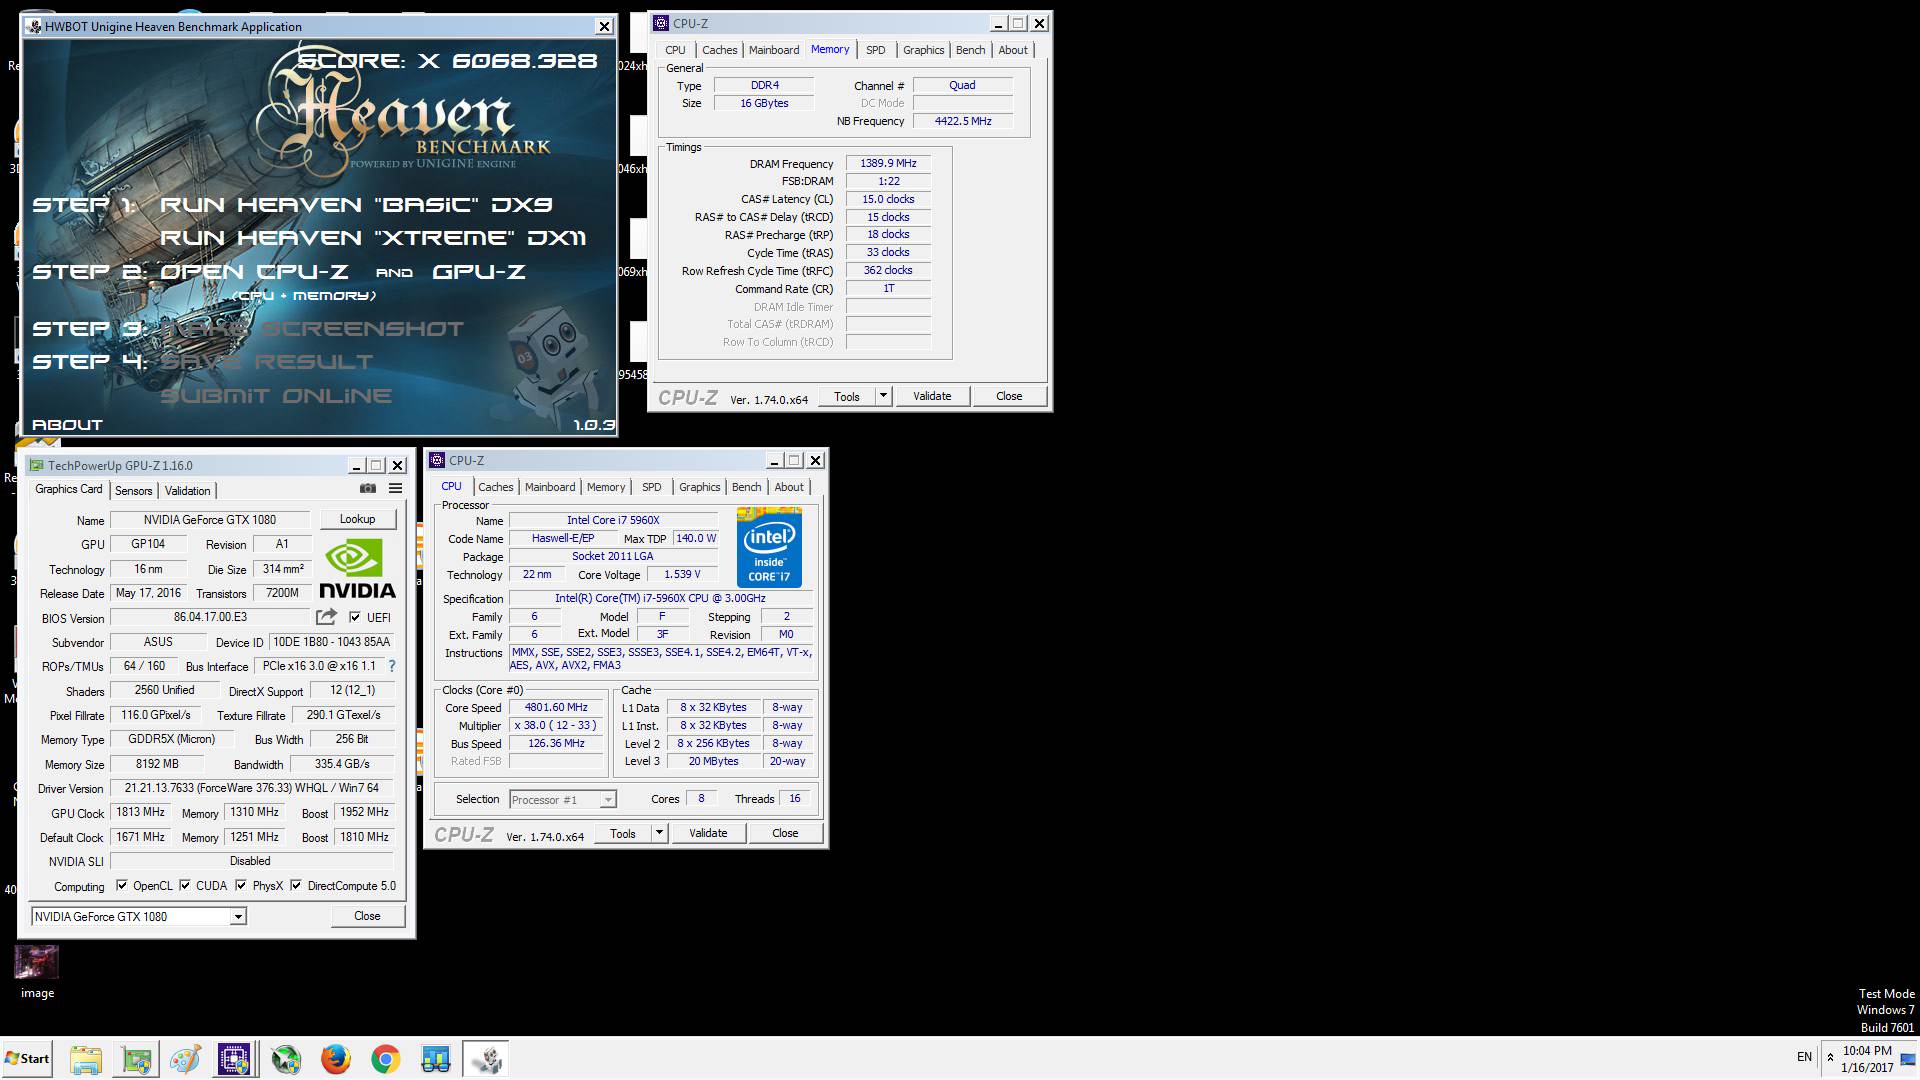Screen dimensions: 1920x1080
Task: Open Firefox from the taskbar
Action: click(x=336, y=1059)
